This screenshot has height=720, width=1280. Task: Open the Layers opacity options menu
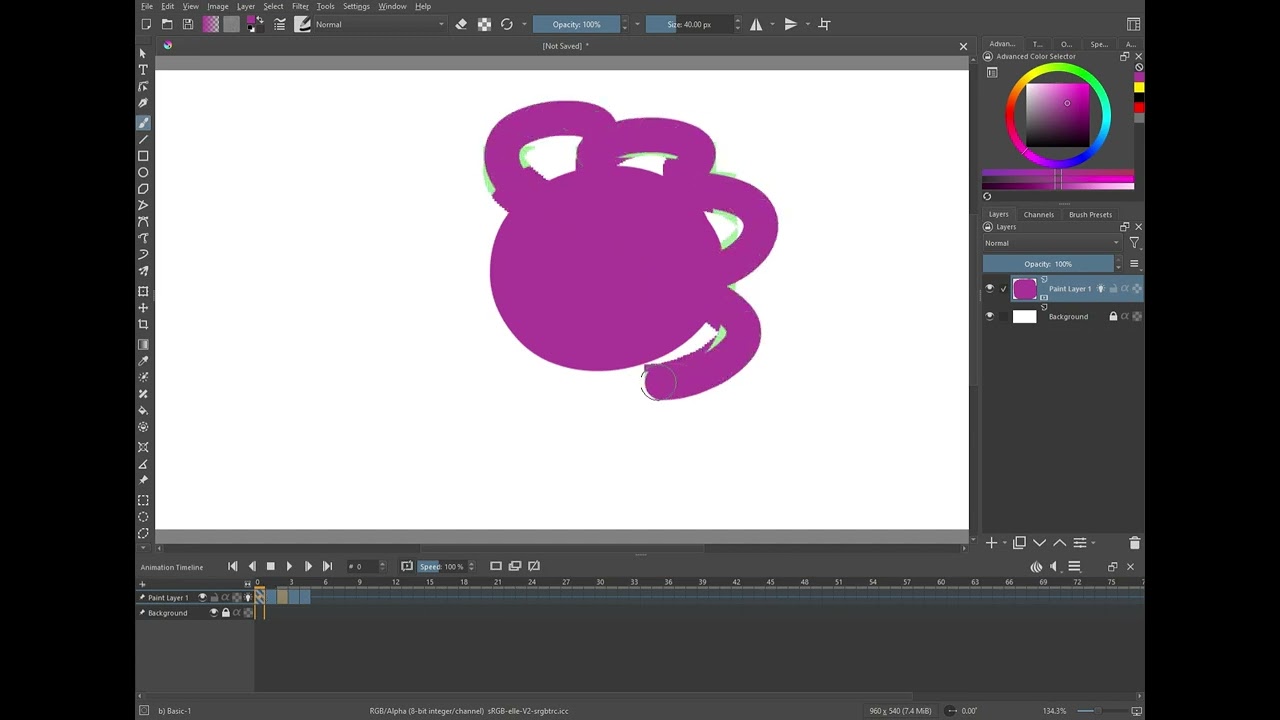pos(1134,264)
